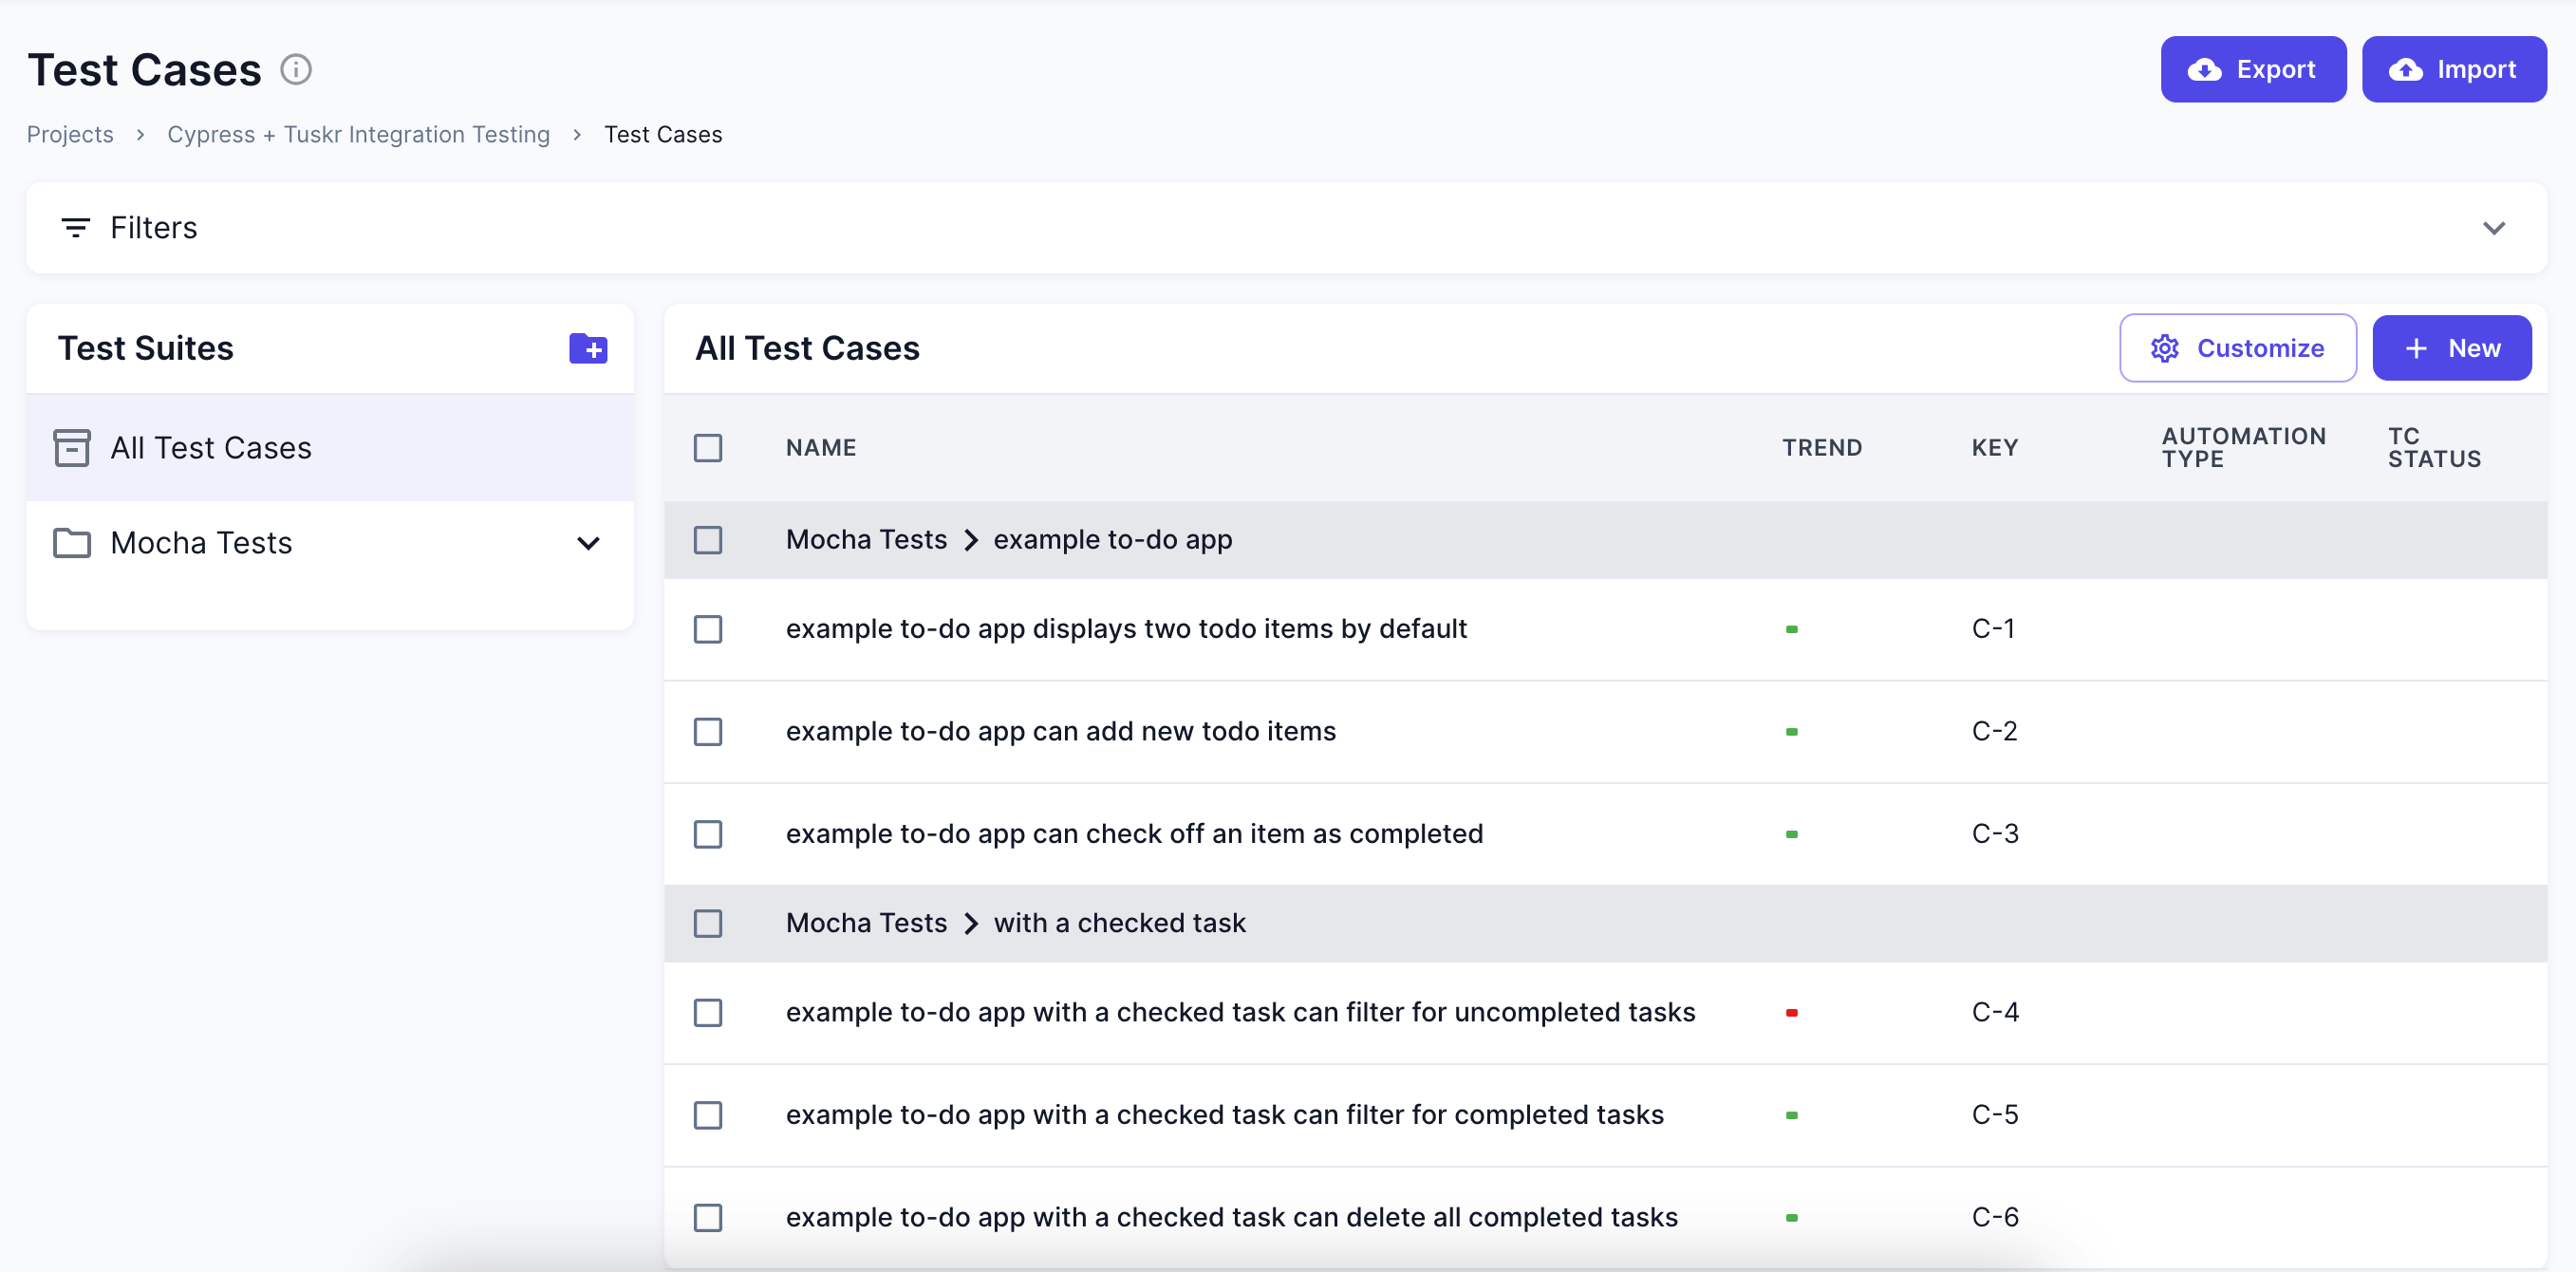This screenshot has height=1272, width=2576.
Task: Click the filter lines icon beside Filters
Action: coord(75,228)
